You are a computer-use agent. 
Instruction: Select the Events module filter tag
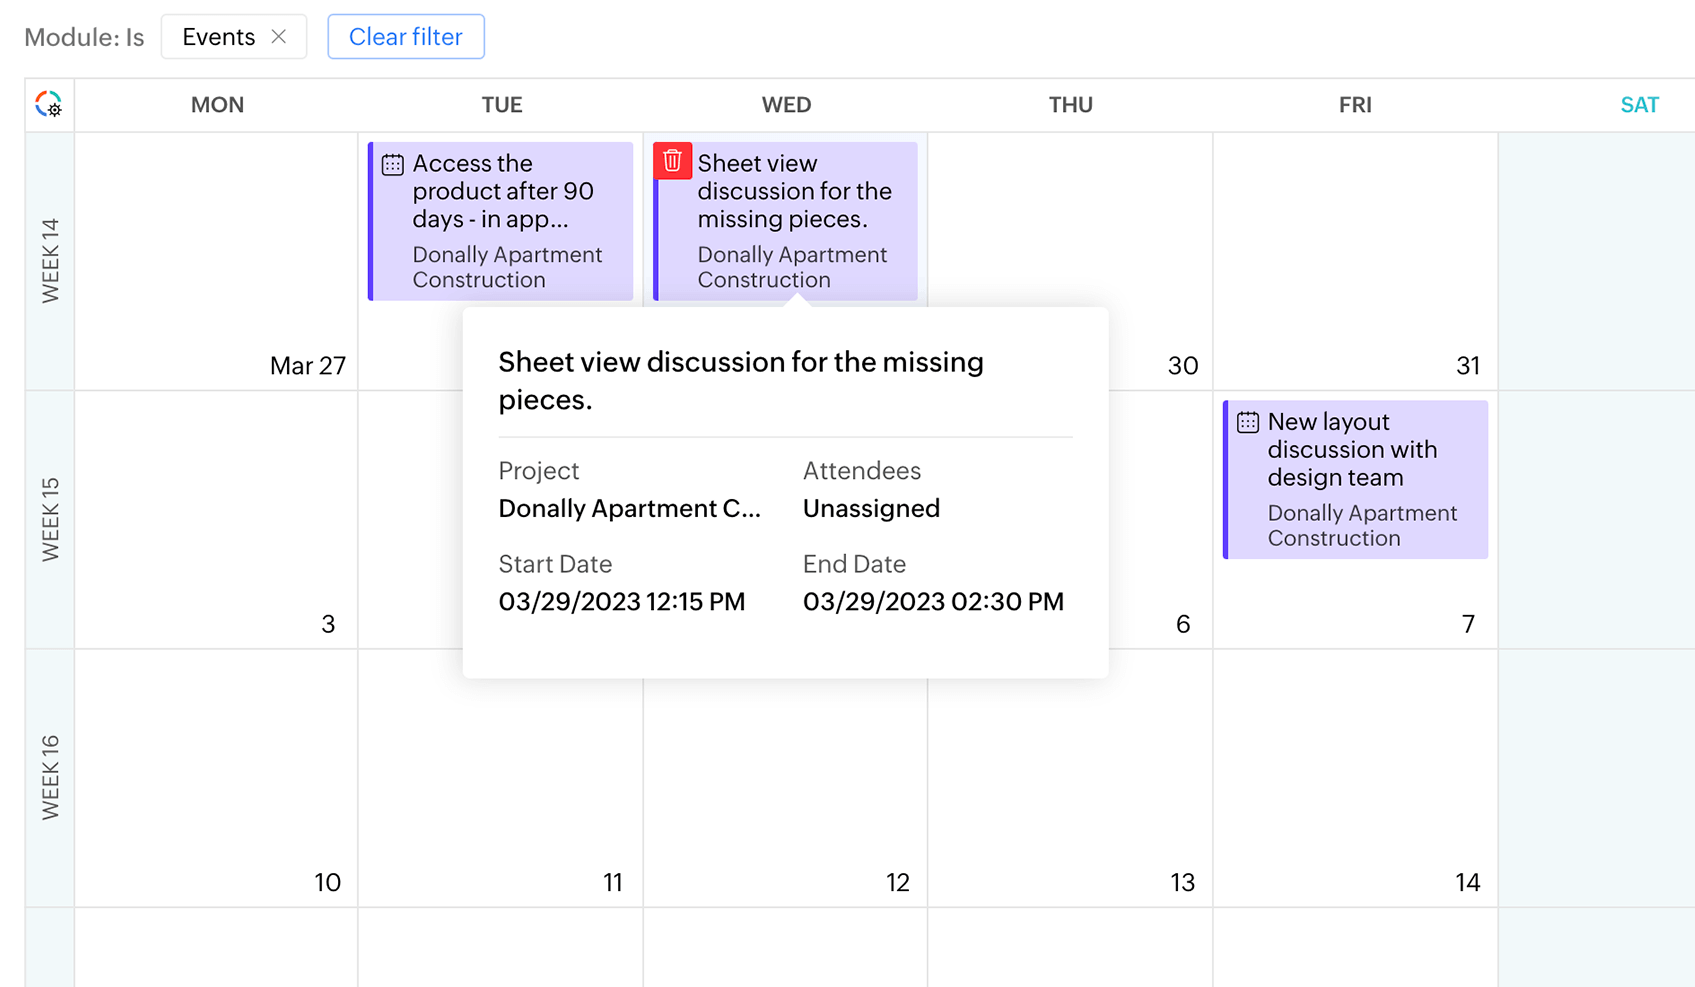(218, 37)
